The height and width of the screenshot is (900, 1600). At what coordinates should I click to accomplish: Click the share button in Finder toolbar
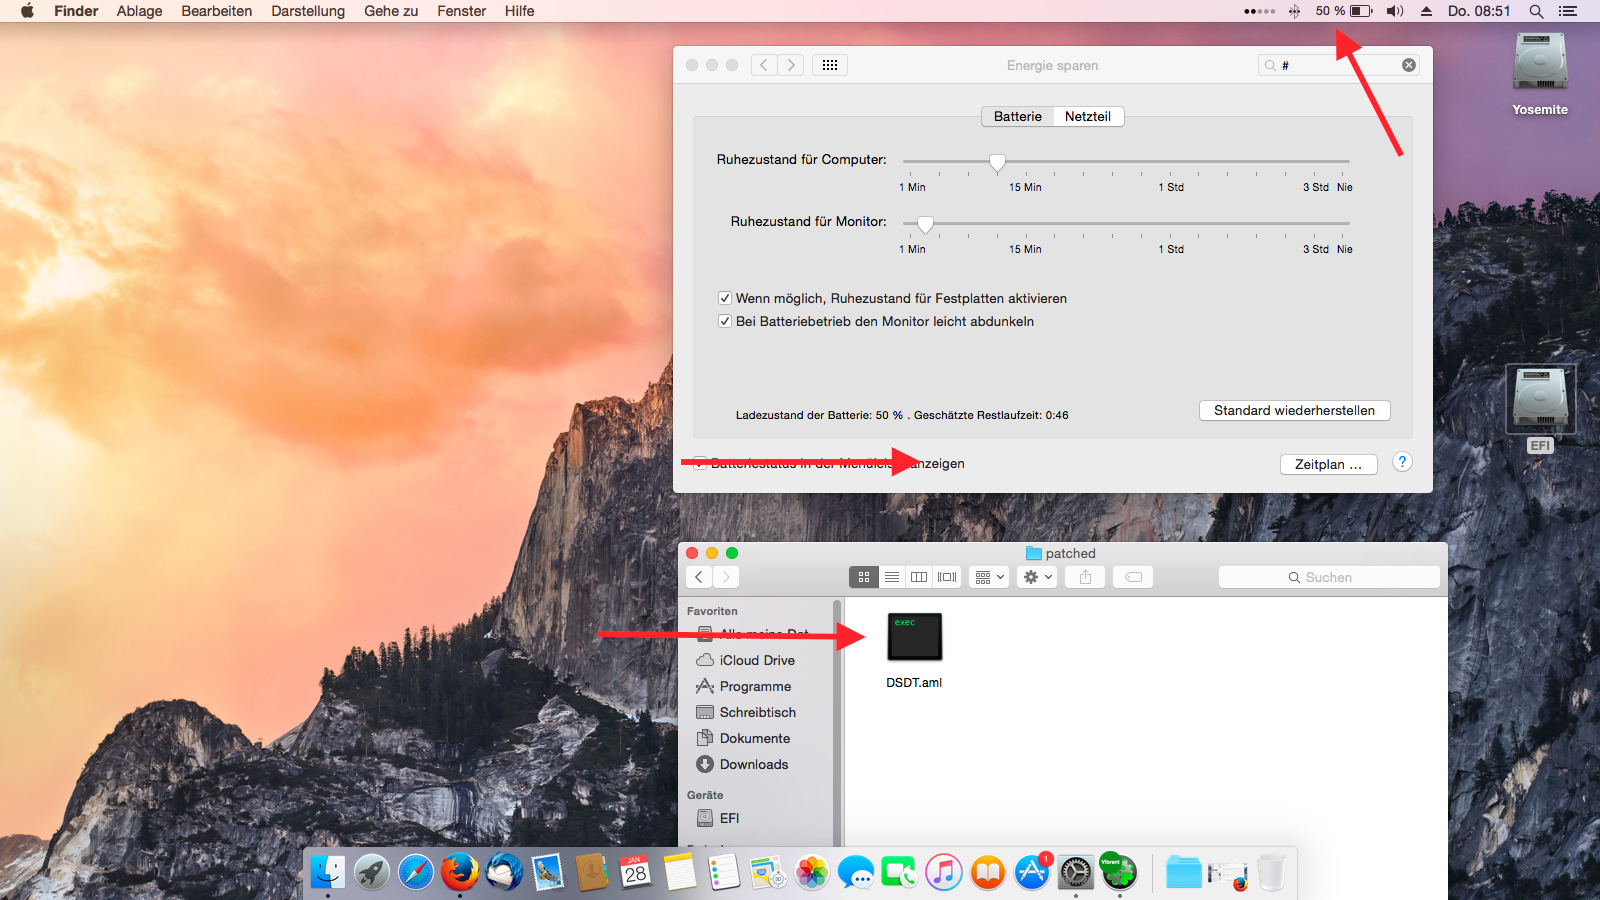tap(1085, 577)
